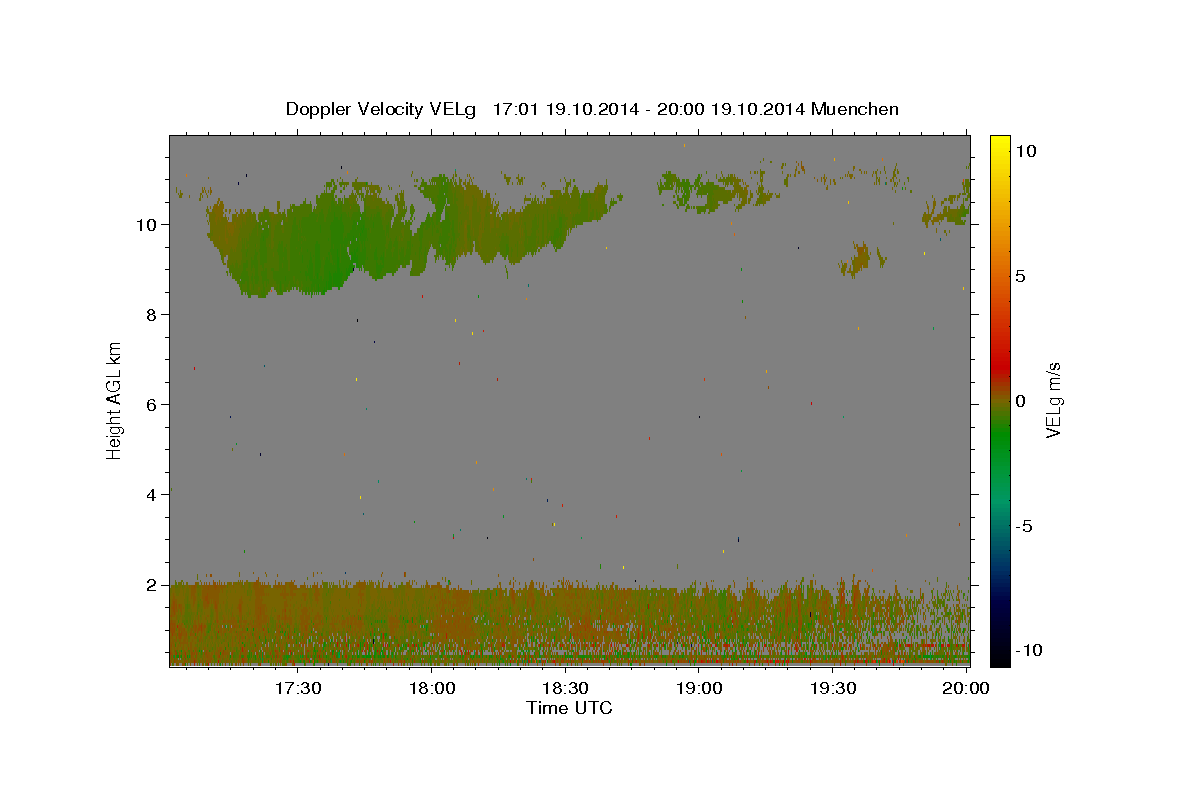This screenshot has width=1200, height=800.
Task: Click the "Height AGL km" axis label
Action: coord(115,400)
